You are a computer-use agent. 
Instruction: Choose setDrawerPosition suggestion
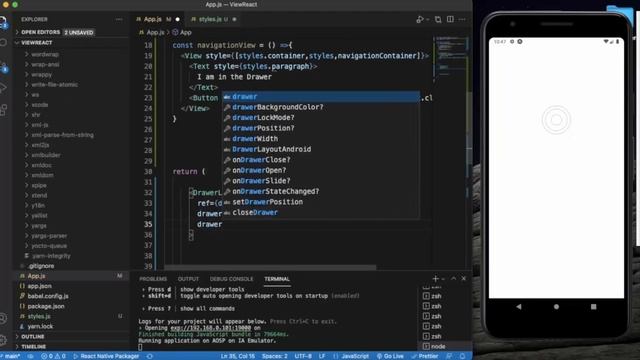321,202
